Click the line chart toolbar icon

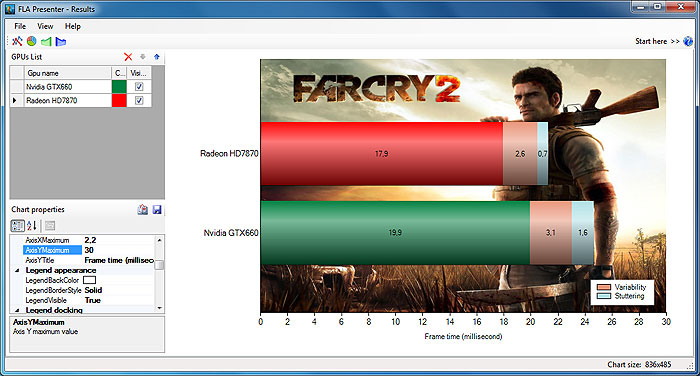[17, 42]
